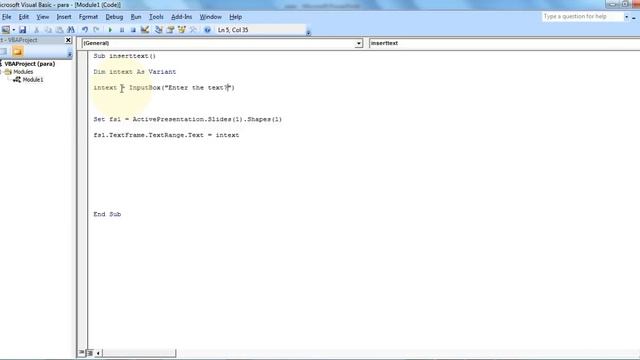Click the Toolbox icon in the toolbar
This screenshot has height=360, width=640.
tap(193, 30)
